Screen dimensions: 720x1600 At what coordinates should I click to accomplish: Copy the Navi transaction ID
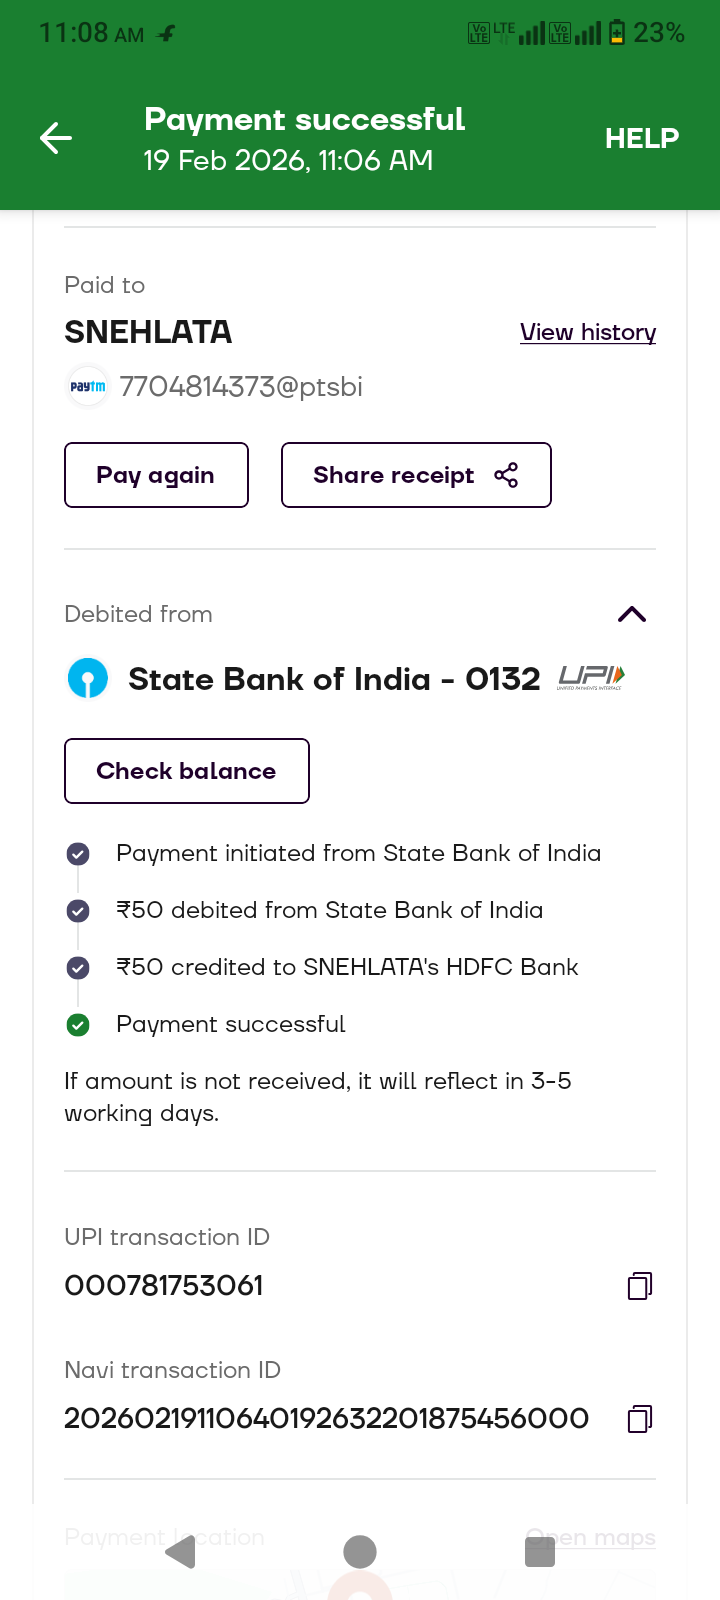(x=640, y=1419)
